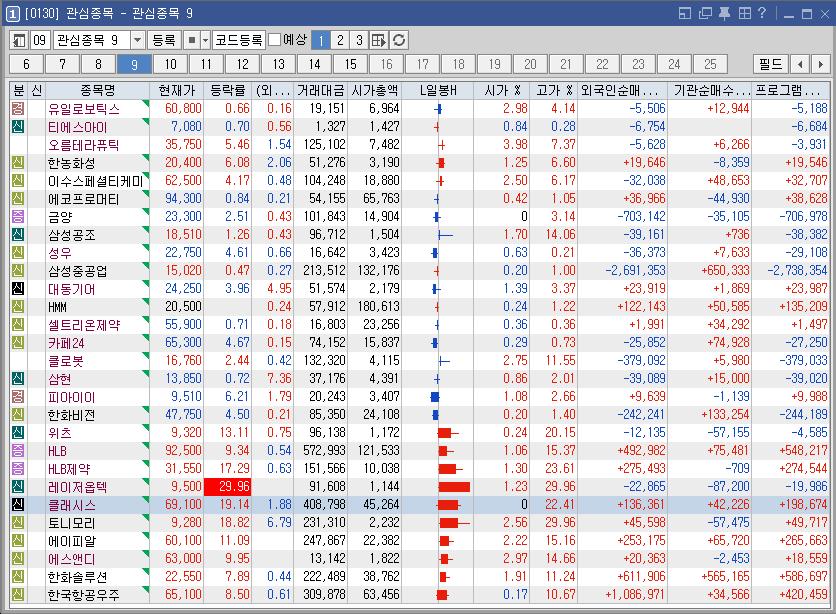This screenshot has width=836, height=614.
Task: Sort by 거래대금 column header
Action: (321, 91)
